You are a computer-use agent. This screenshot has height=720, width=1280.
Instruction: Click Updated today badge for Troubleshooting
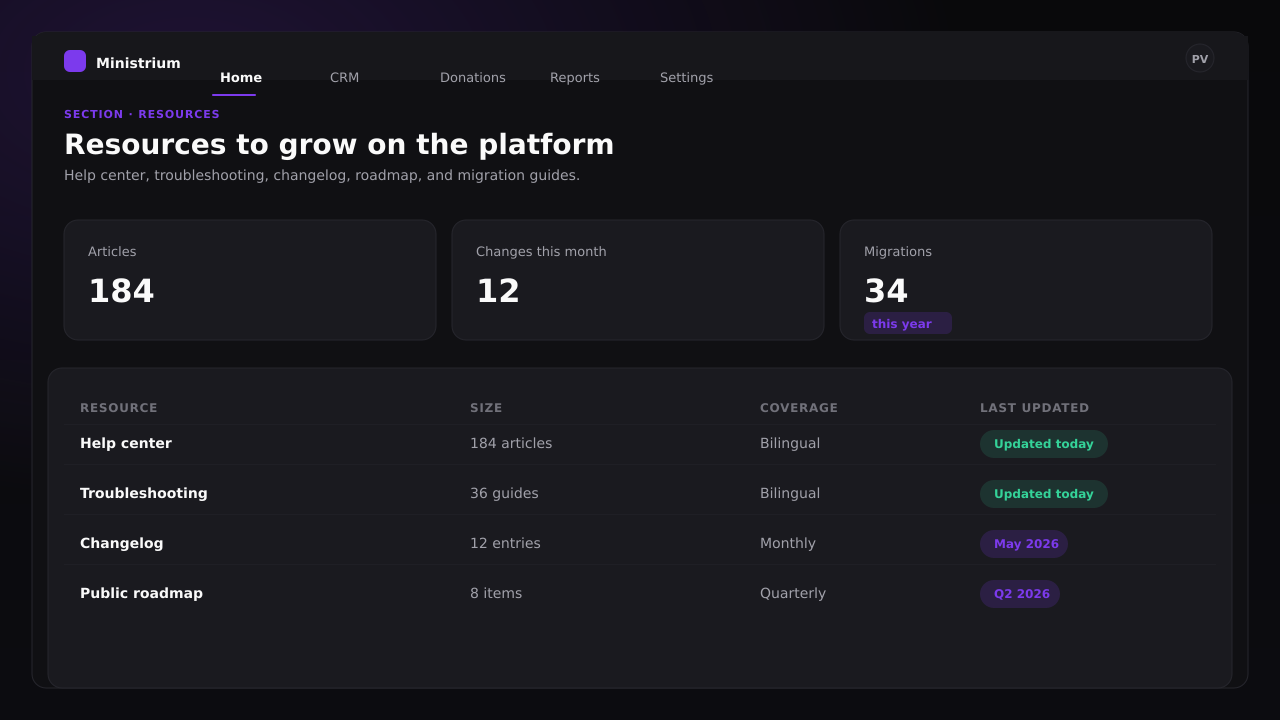(x=1044, y=494)
